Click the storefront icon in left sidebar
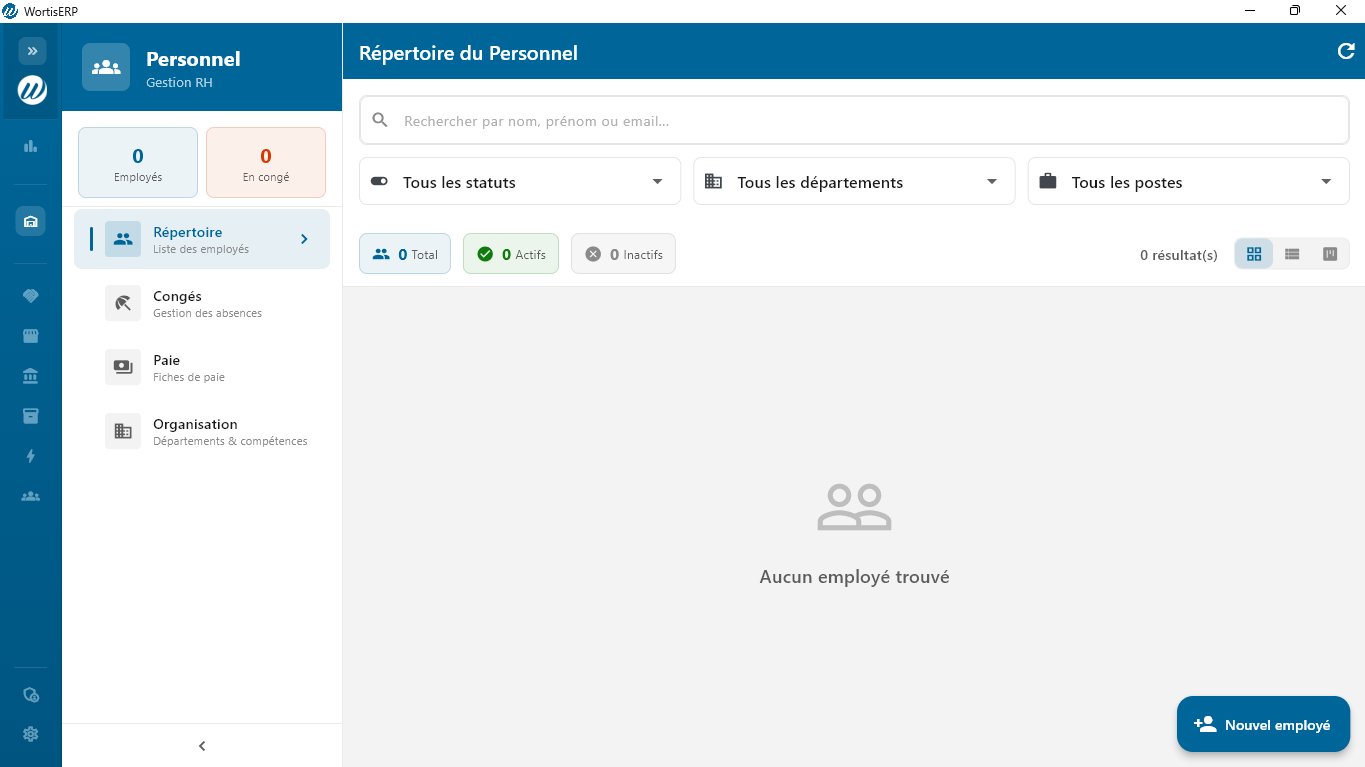This screenshot has width=1365, height=767. pyautogui.click(x=31, y=336)
